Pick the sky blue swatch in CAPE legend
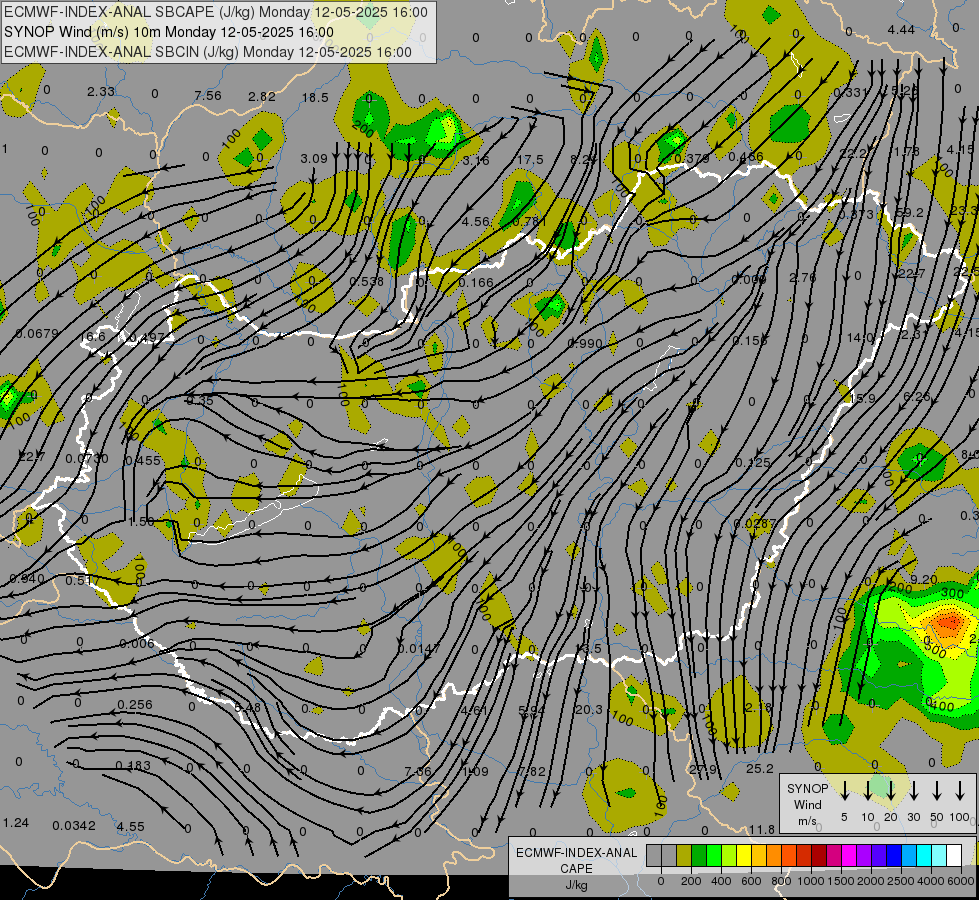This screenshot has width=979, height=900. (x=908, y=856)
